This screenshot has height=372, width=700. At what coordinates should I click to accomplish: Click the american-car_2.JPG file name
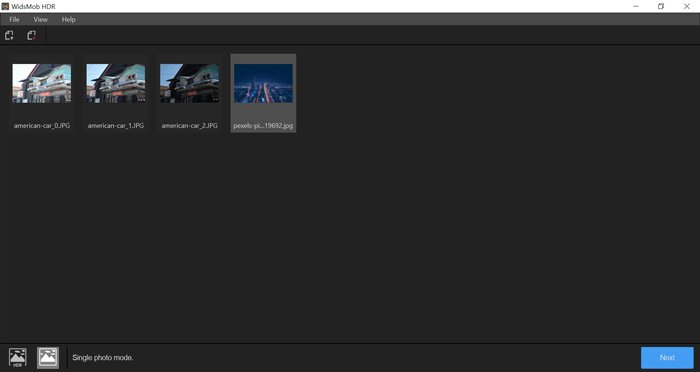pos(189,125)
